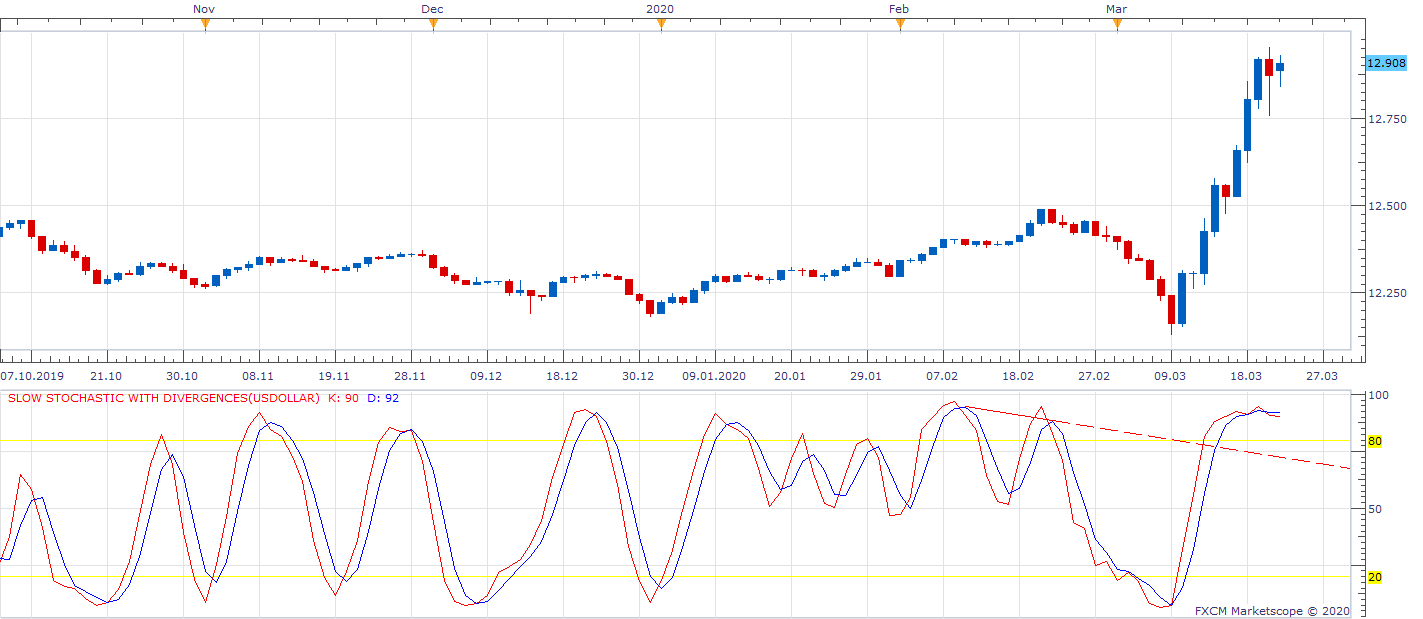The height and width of the screenshot is (619, 1423).
Task: Click the Dec label above the chart
Action: coord(432,9)
